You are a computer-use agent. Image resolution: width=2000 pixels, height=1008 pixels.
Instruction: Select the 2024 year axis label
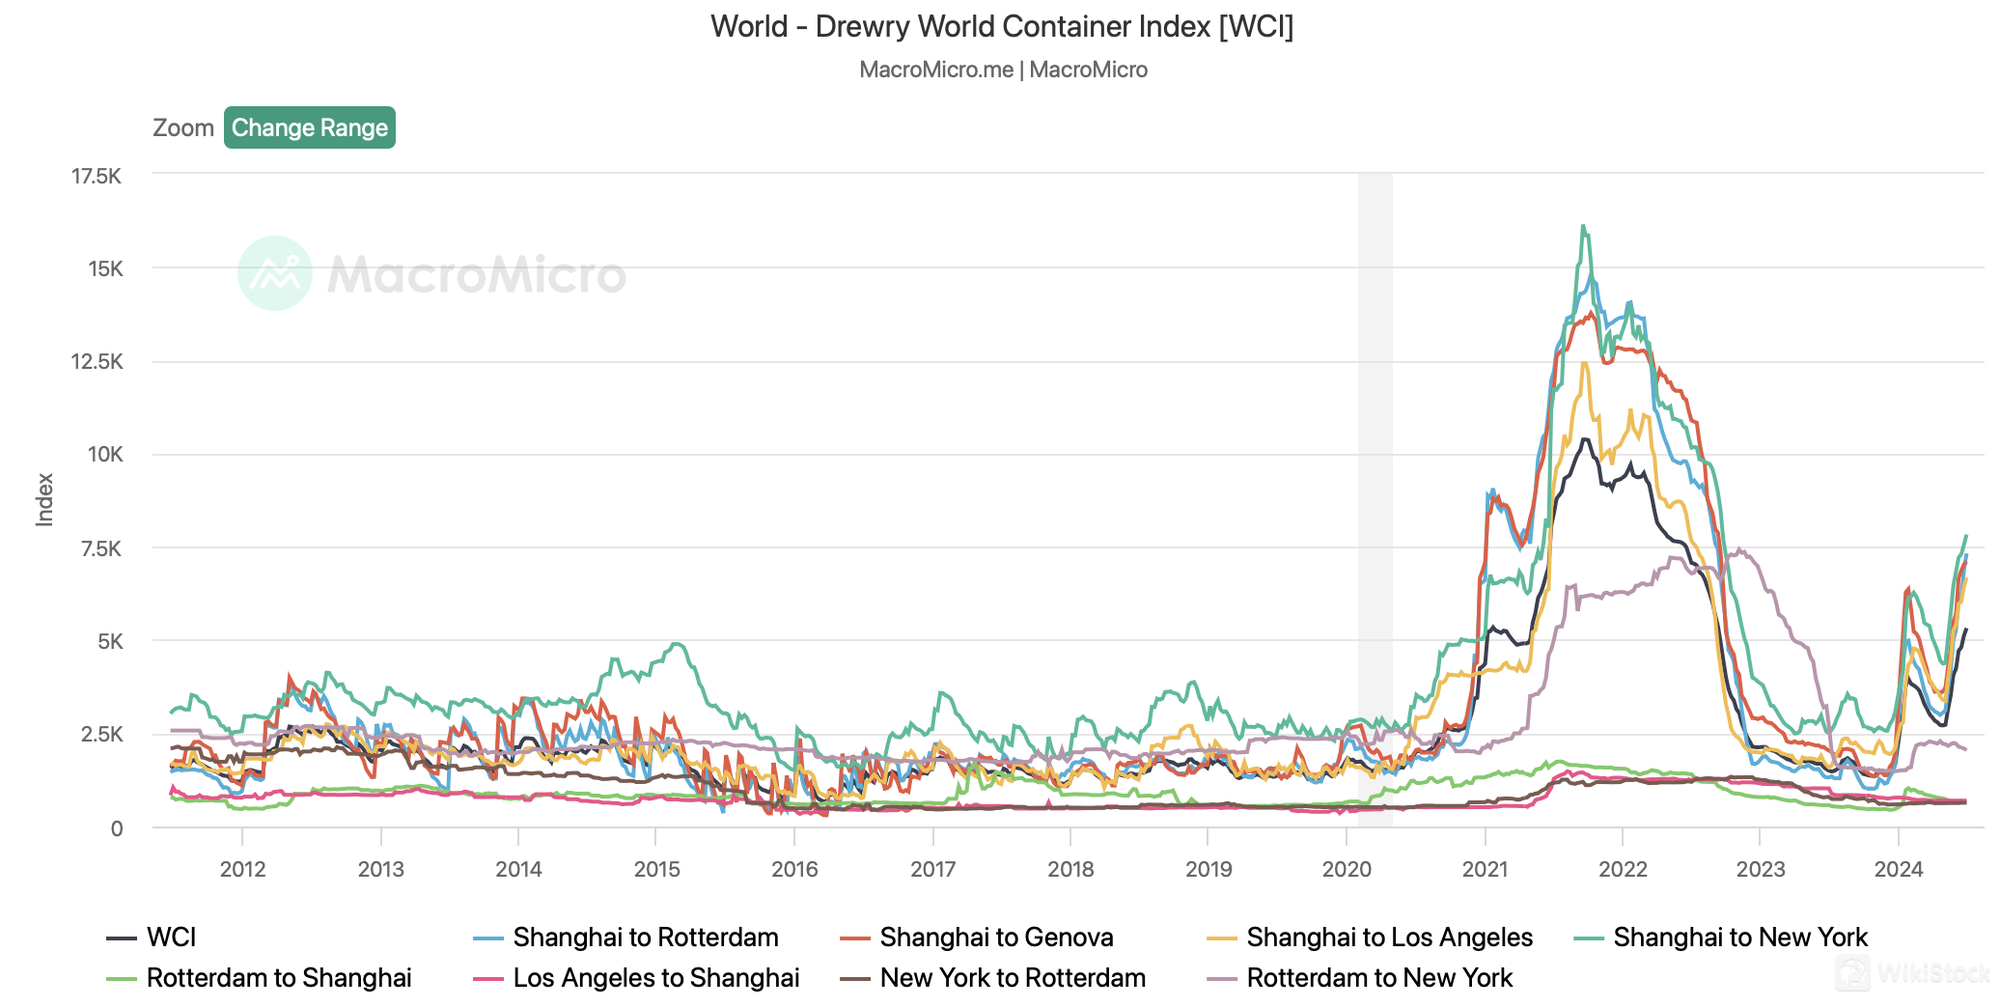point(1898,869)
